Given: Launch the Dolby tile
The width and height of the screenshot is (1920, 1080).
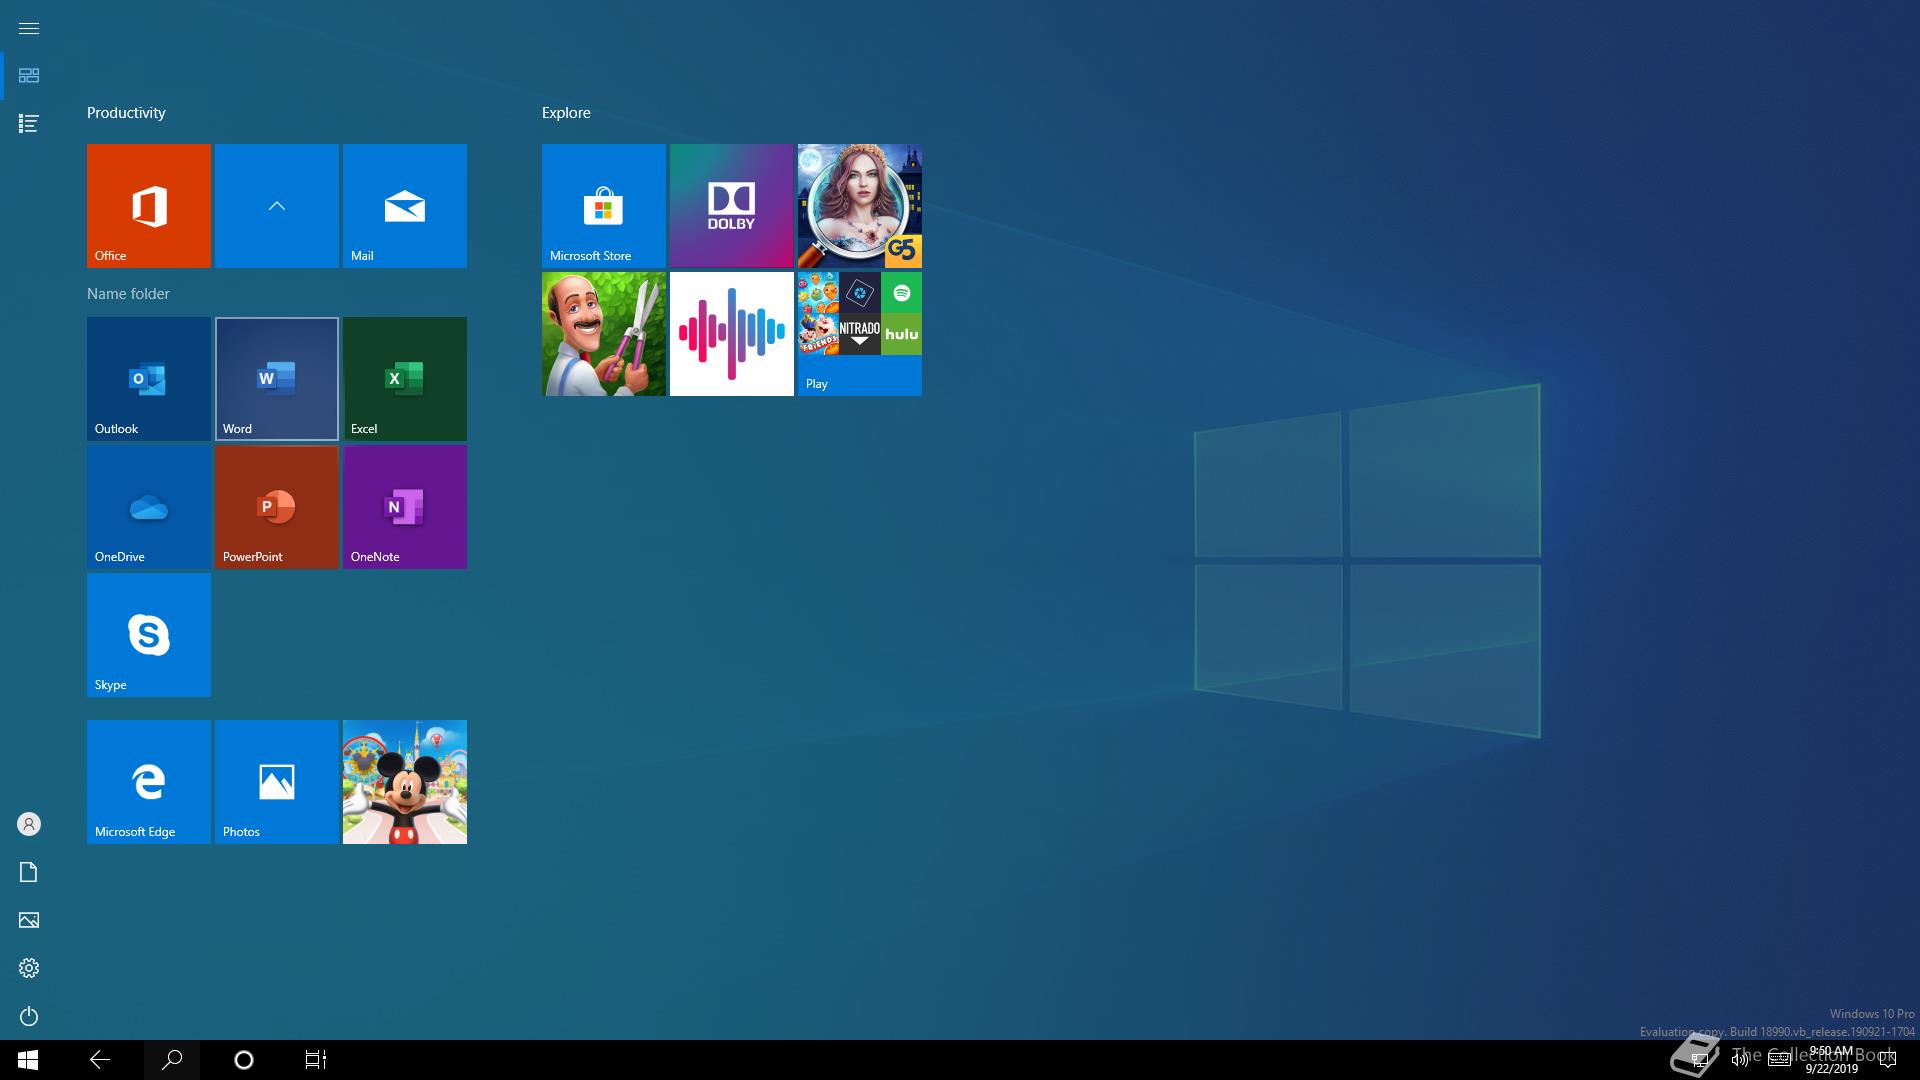Looking at the screenshot, I should pos(732,206).
